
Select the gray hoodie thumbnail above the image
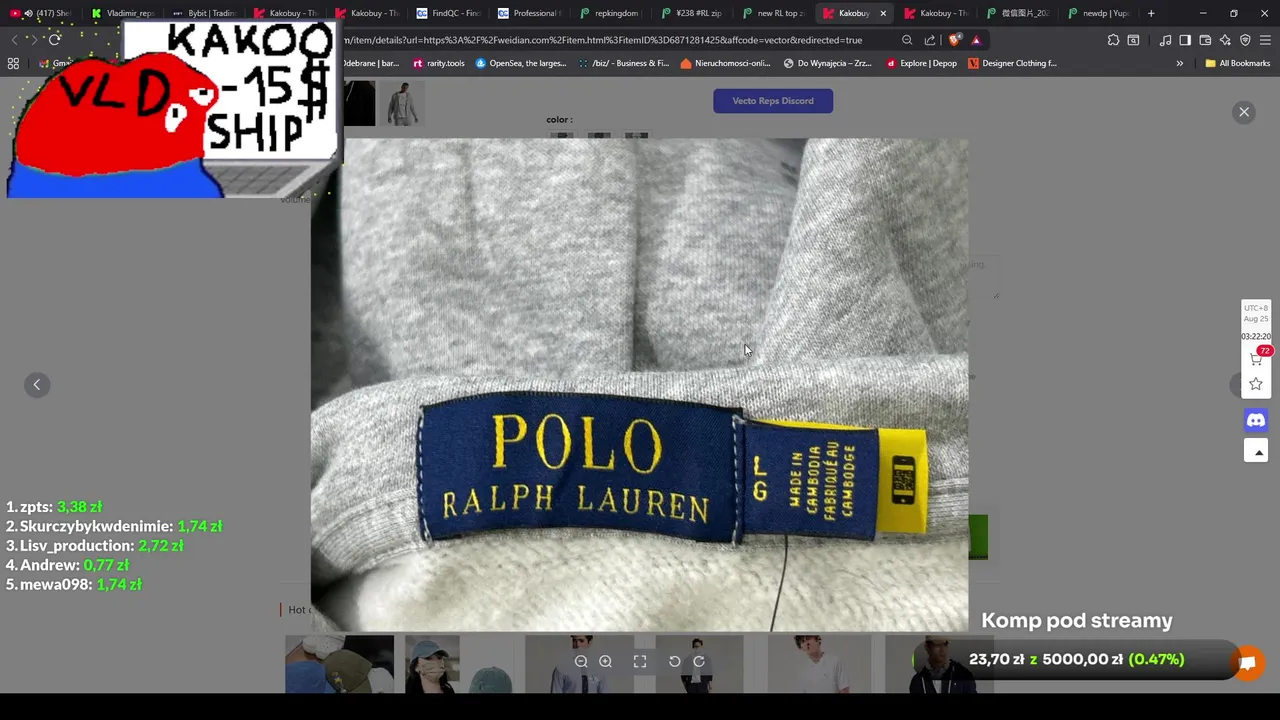point(402,104)
